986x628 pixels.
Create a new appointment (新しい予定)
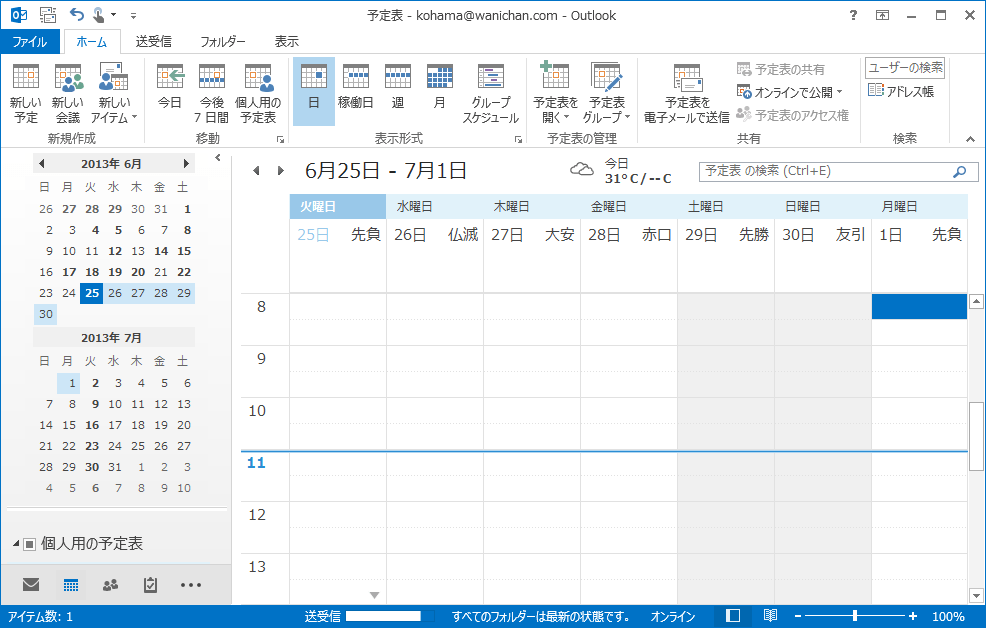coord(26,93)
